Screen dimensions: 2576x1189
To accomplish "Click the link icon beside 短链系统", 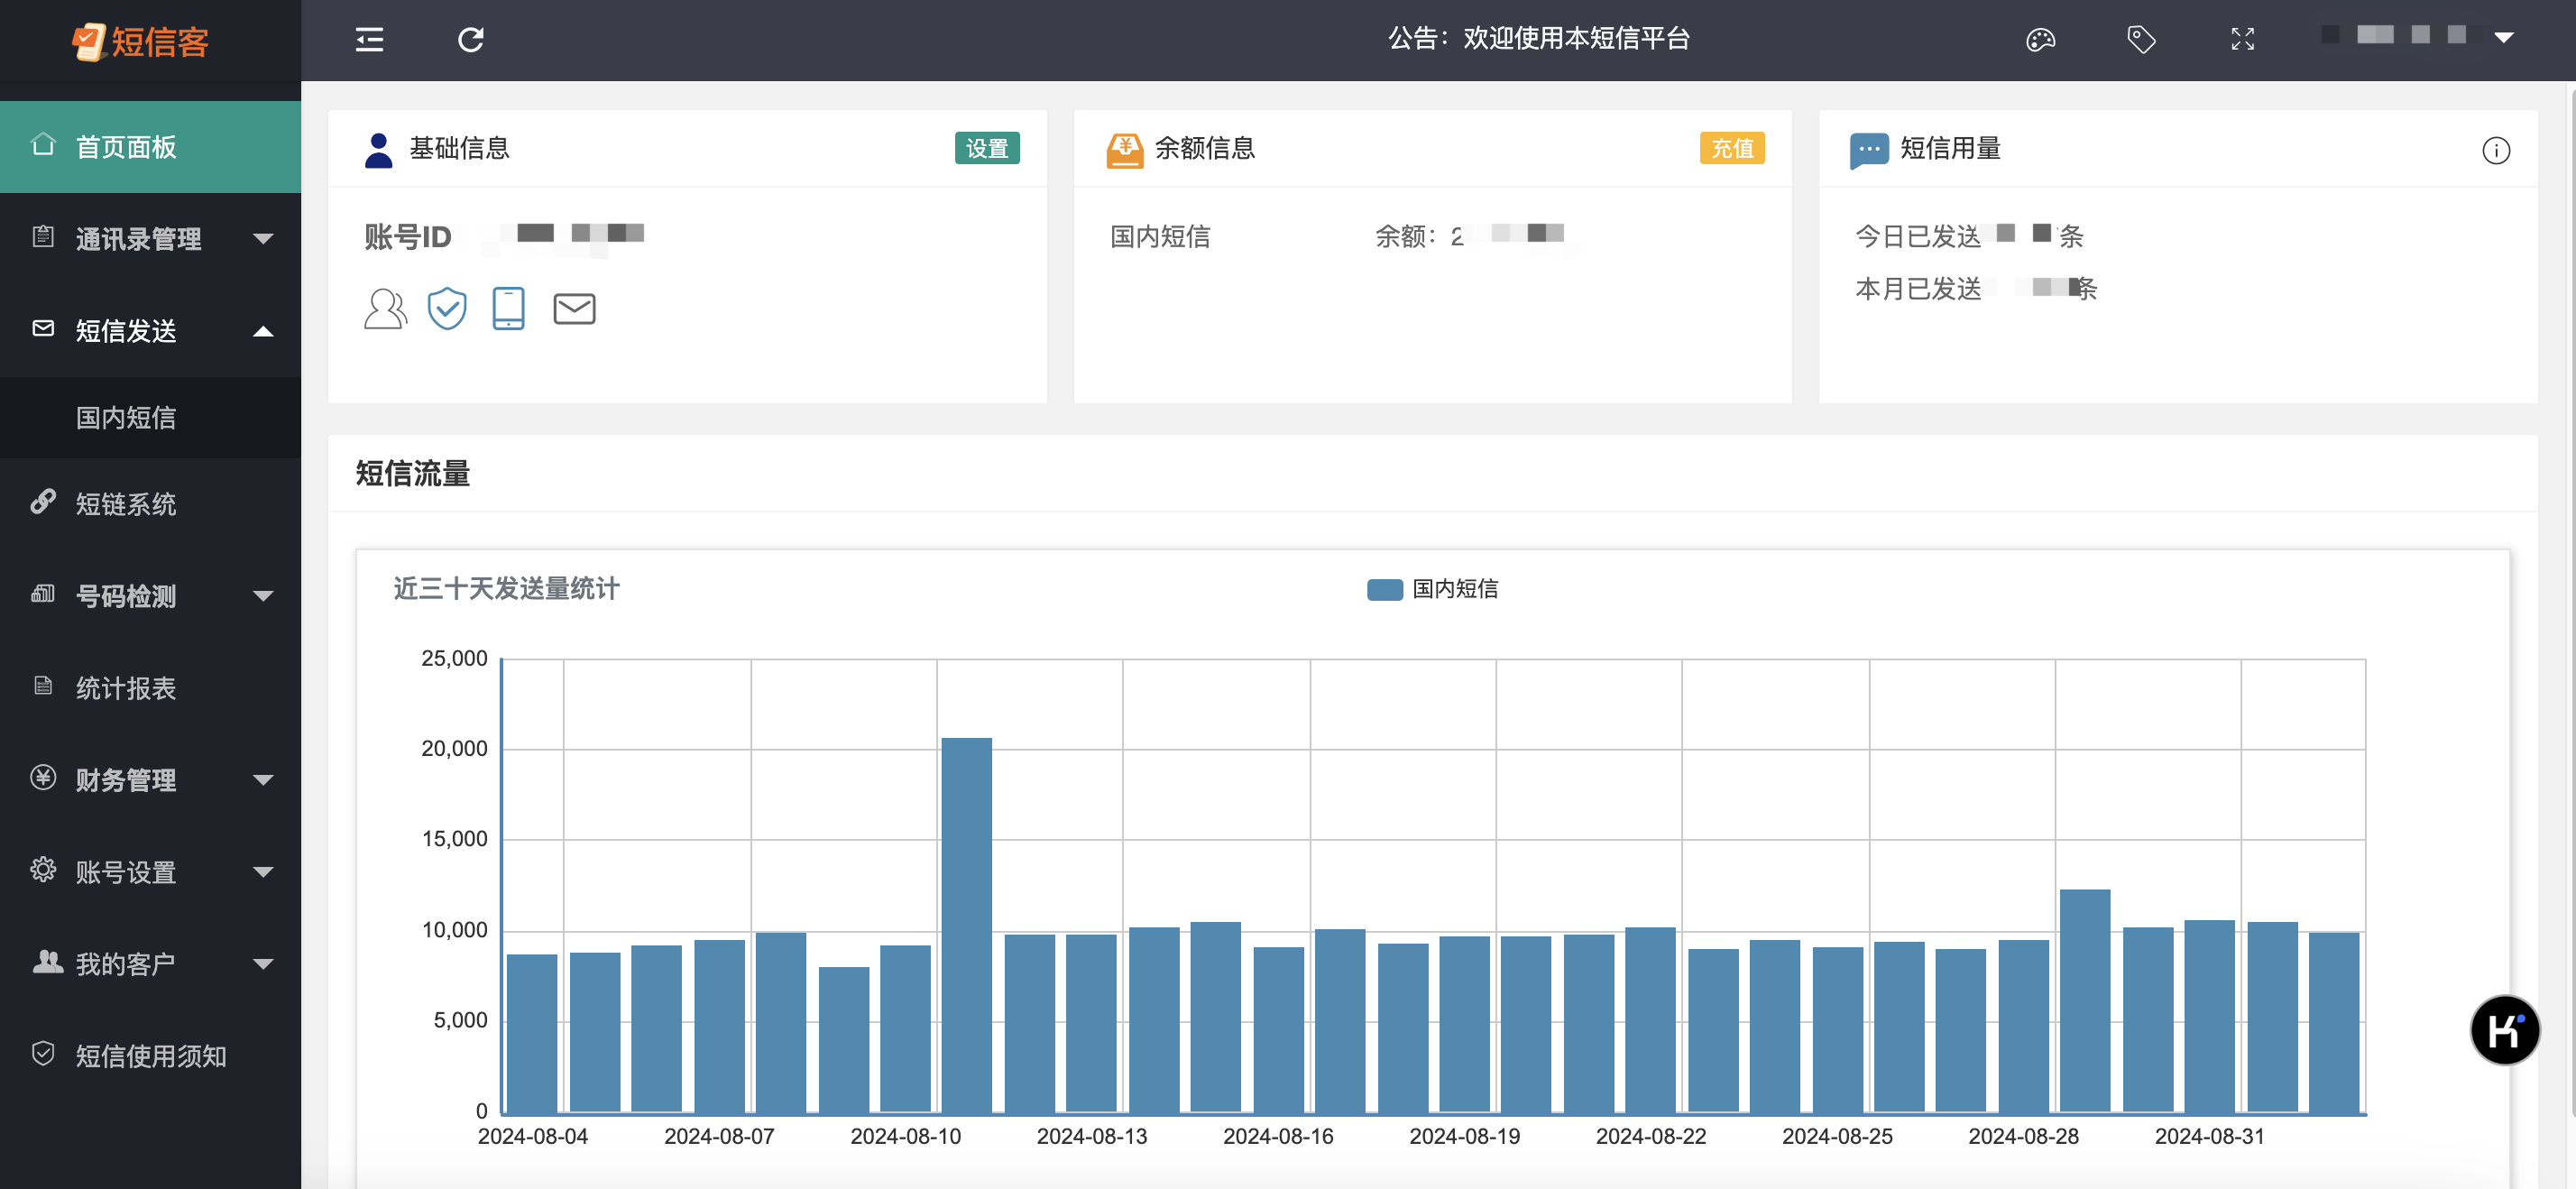I will (43, 502).
